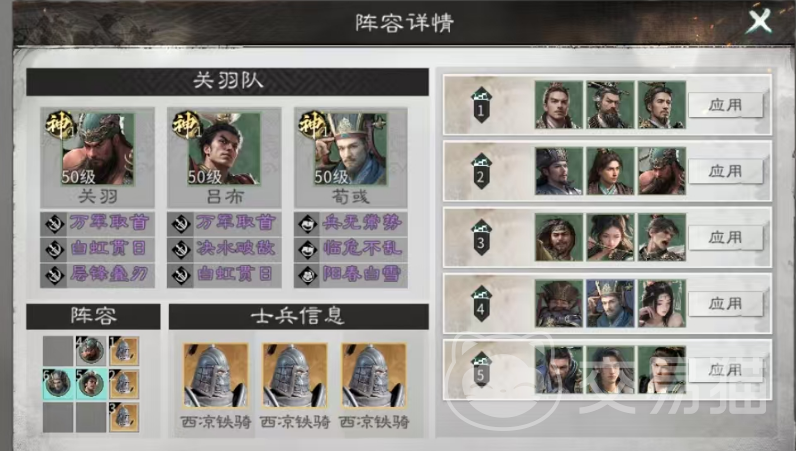Open 关羽's 万军取首 skill
The width and height of the screenshot is (796, 451).
[97, 223]
